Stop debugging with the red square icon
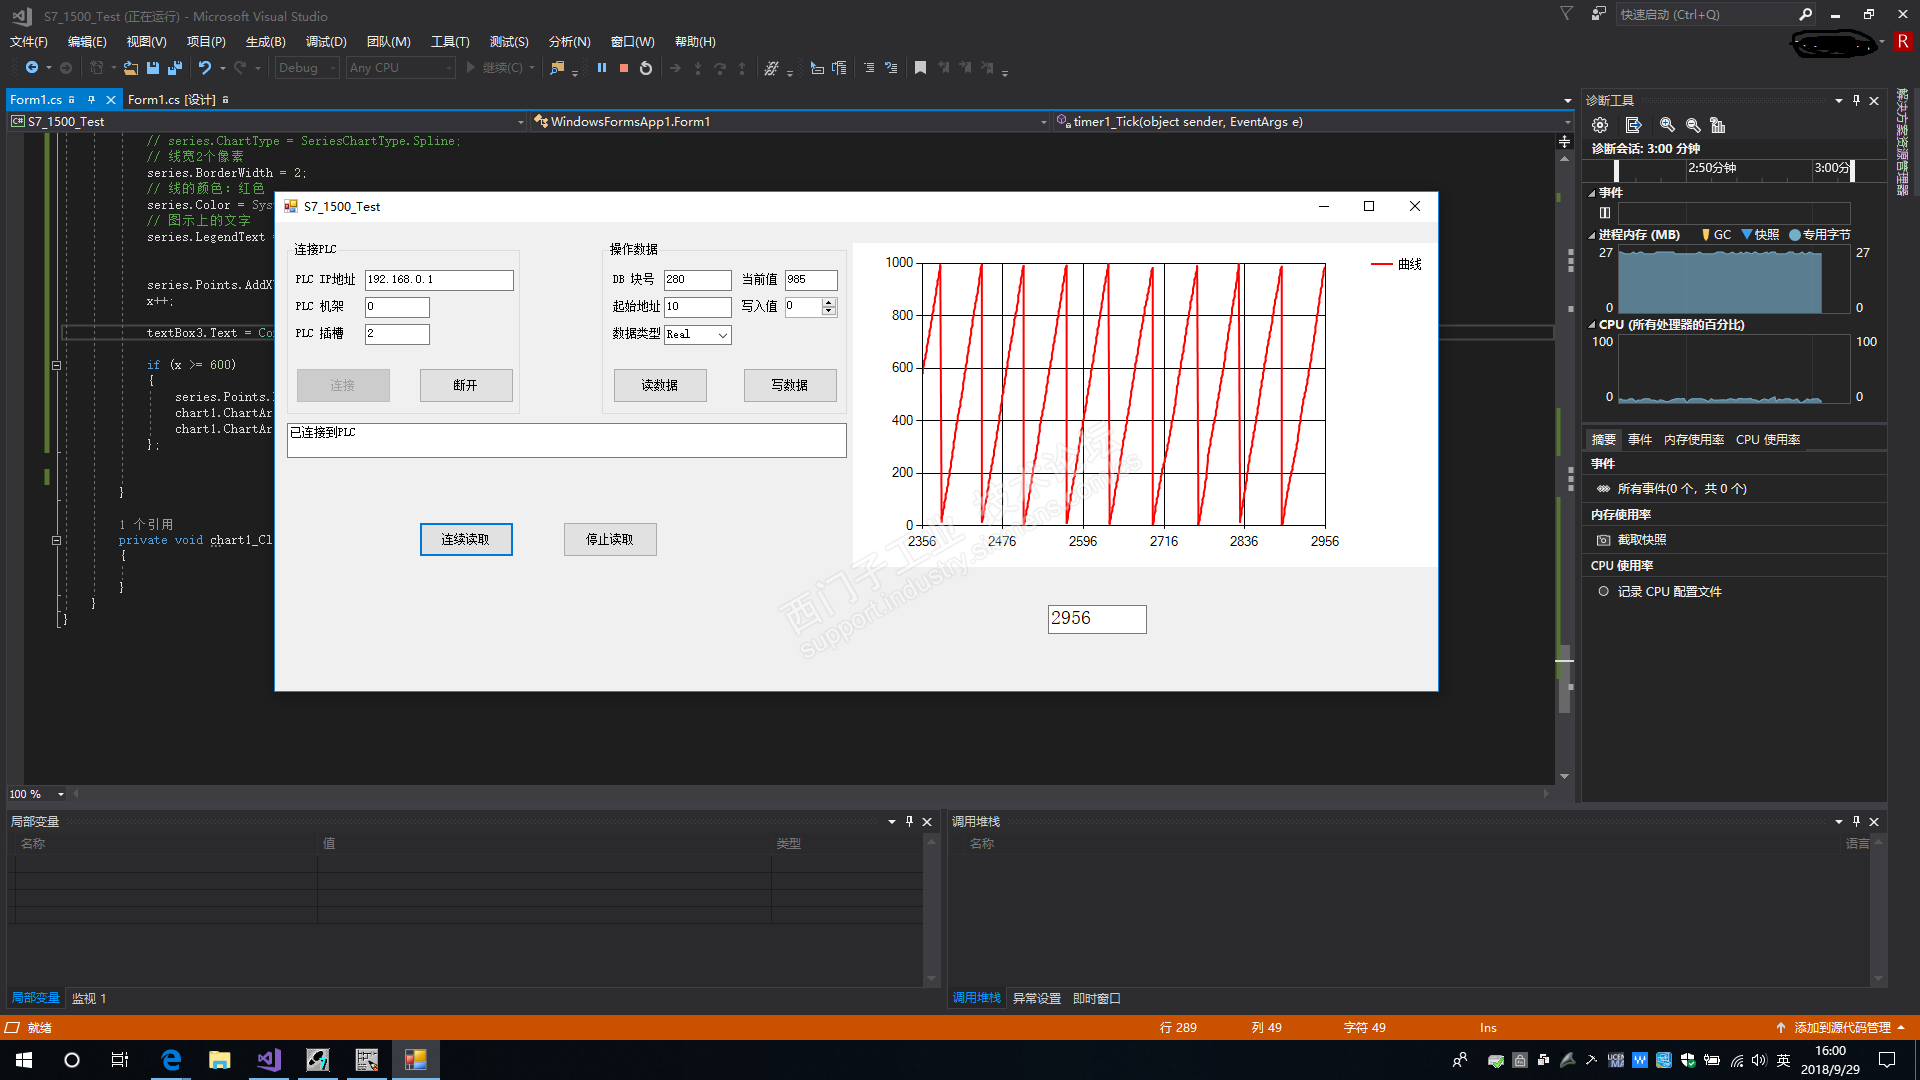Image resolution: width=1920 pixels, height=1080 pixels. coord(624,68)
